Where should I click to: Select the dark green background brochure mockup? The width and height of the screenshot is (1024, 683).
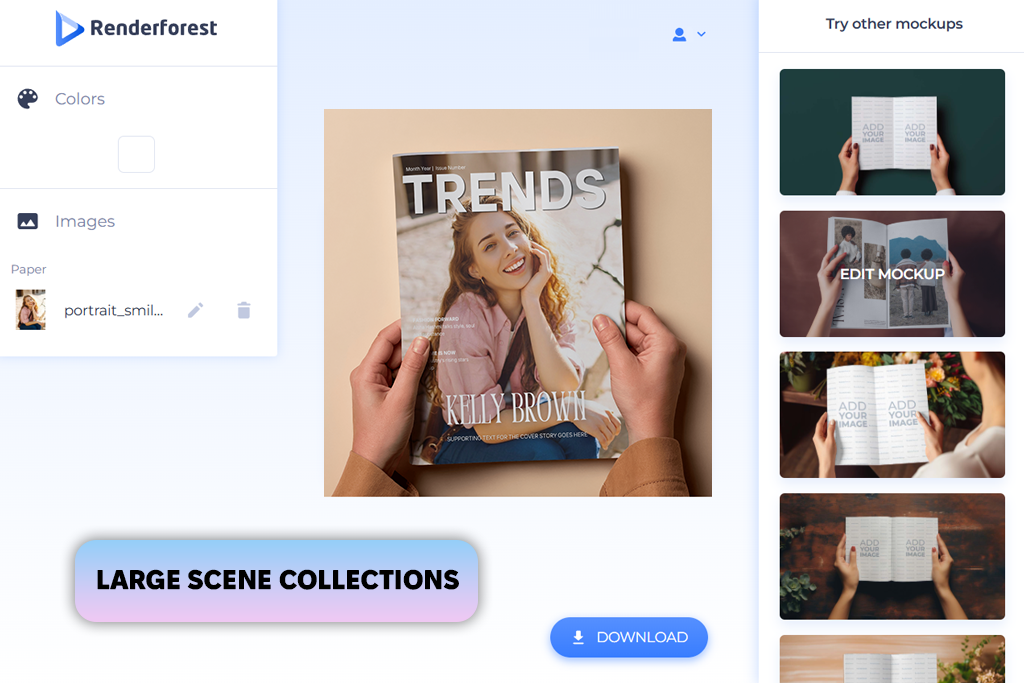point(892,132)
